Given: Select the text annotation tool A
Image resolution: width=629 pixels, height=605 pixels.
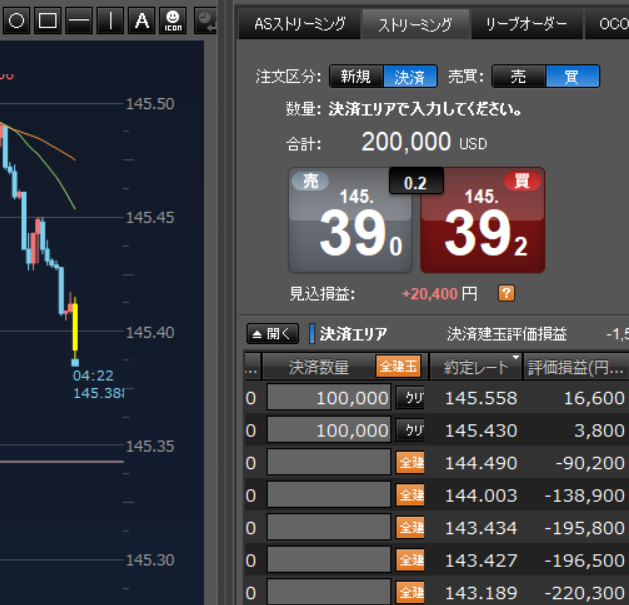Looking at the screenshot, I should tap(142, 20).
